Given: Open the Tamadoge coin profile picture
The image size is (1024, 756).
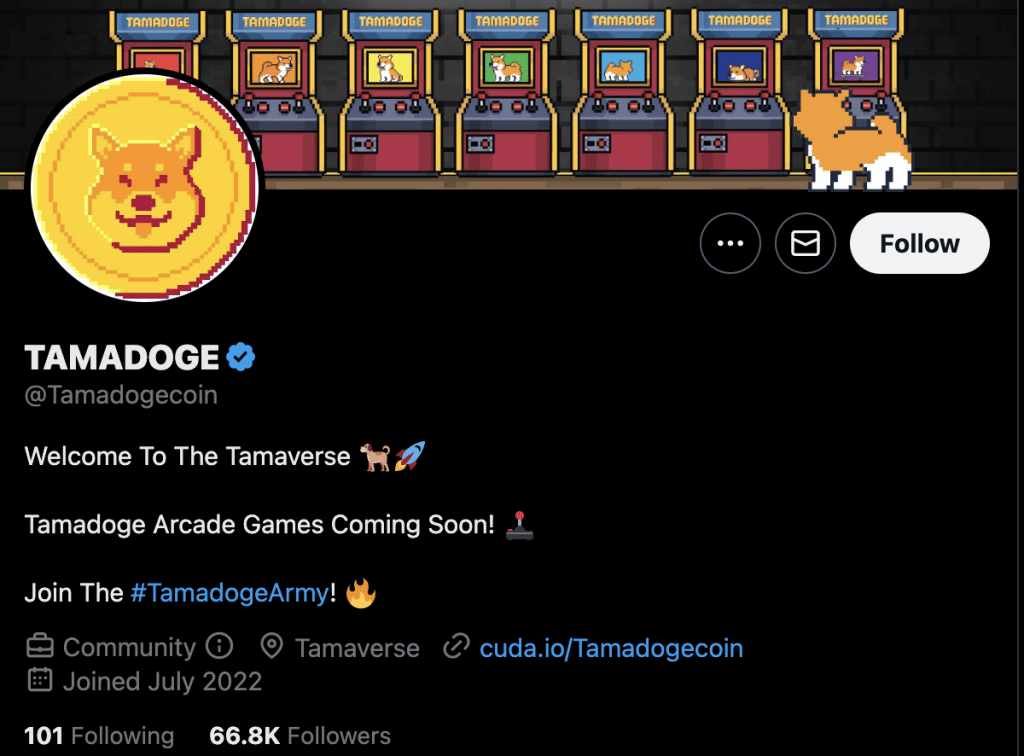Looking at the screenshot, I should [x=145, y=187].
